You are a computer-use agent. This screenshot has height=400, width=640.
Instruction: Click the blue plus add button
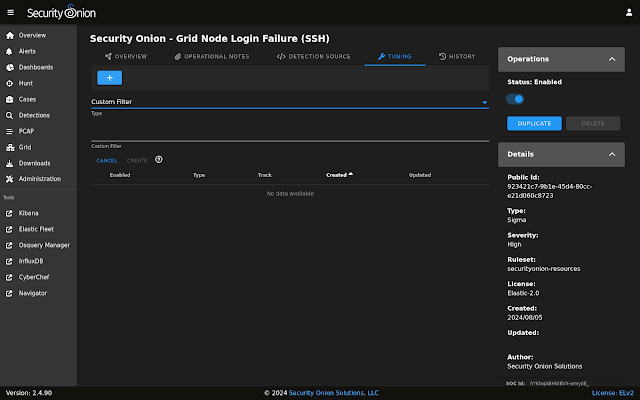click(x=109, y=78)
